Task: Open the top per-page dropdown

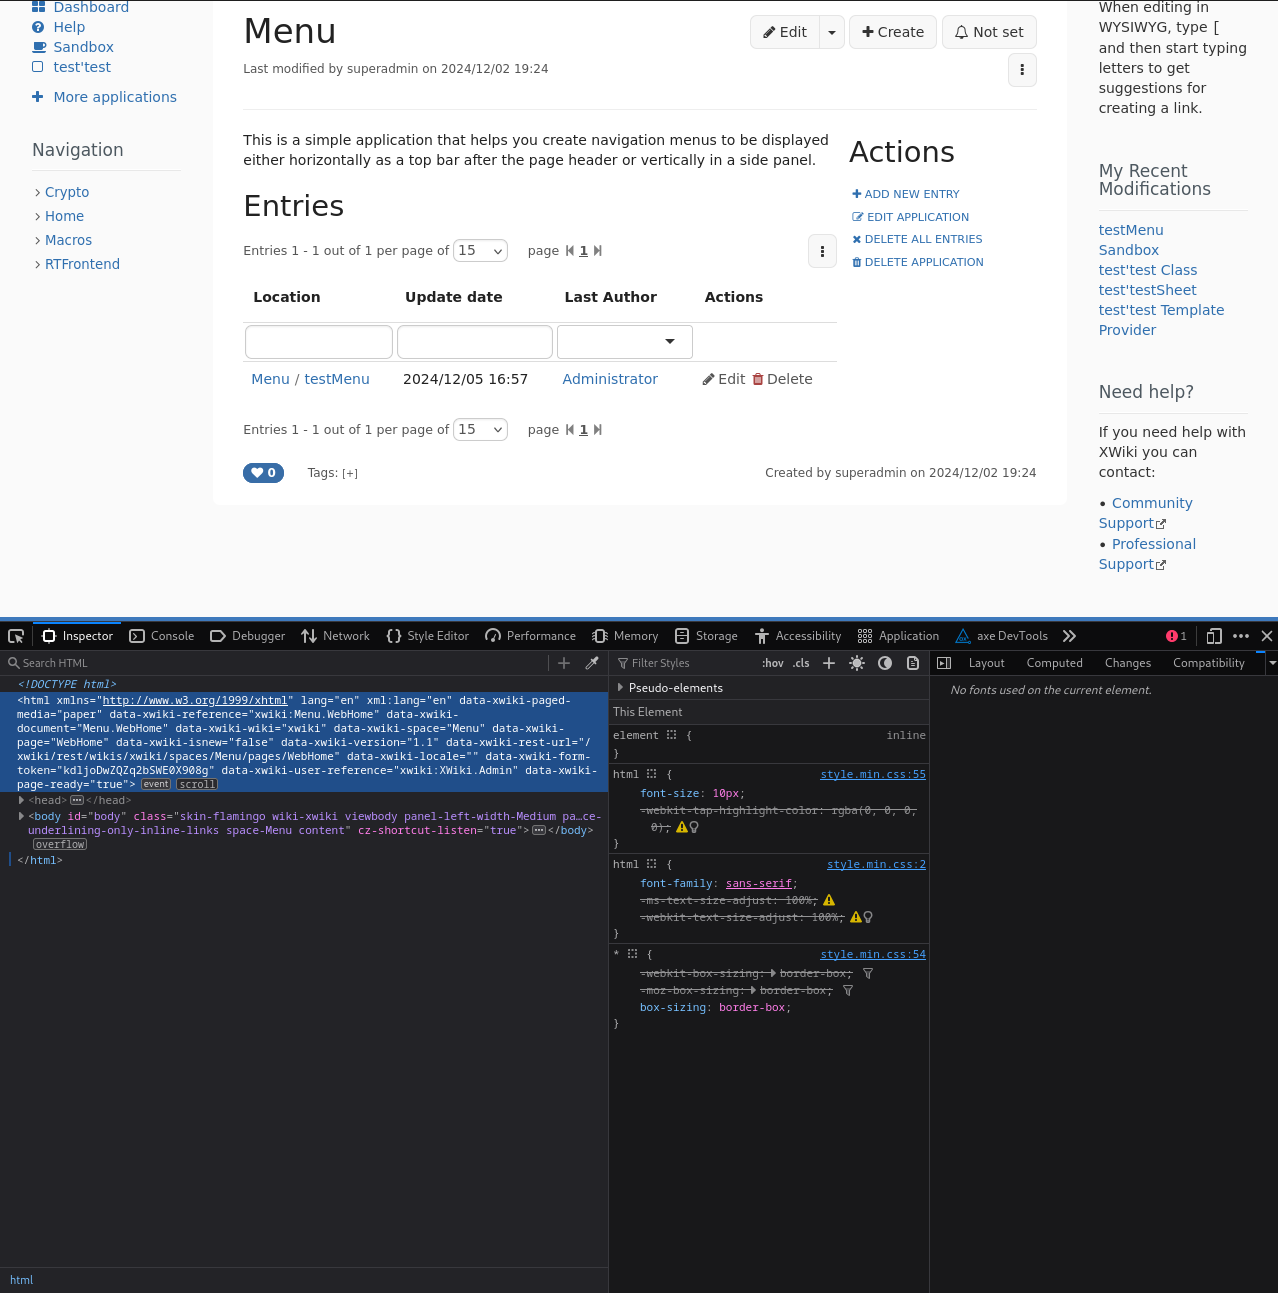Action: pyautogui.click(x=481, y=250)
